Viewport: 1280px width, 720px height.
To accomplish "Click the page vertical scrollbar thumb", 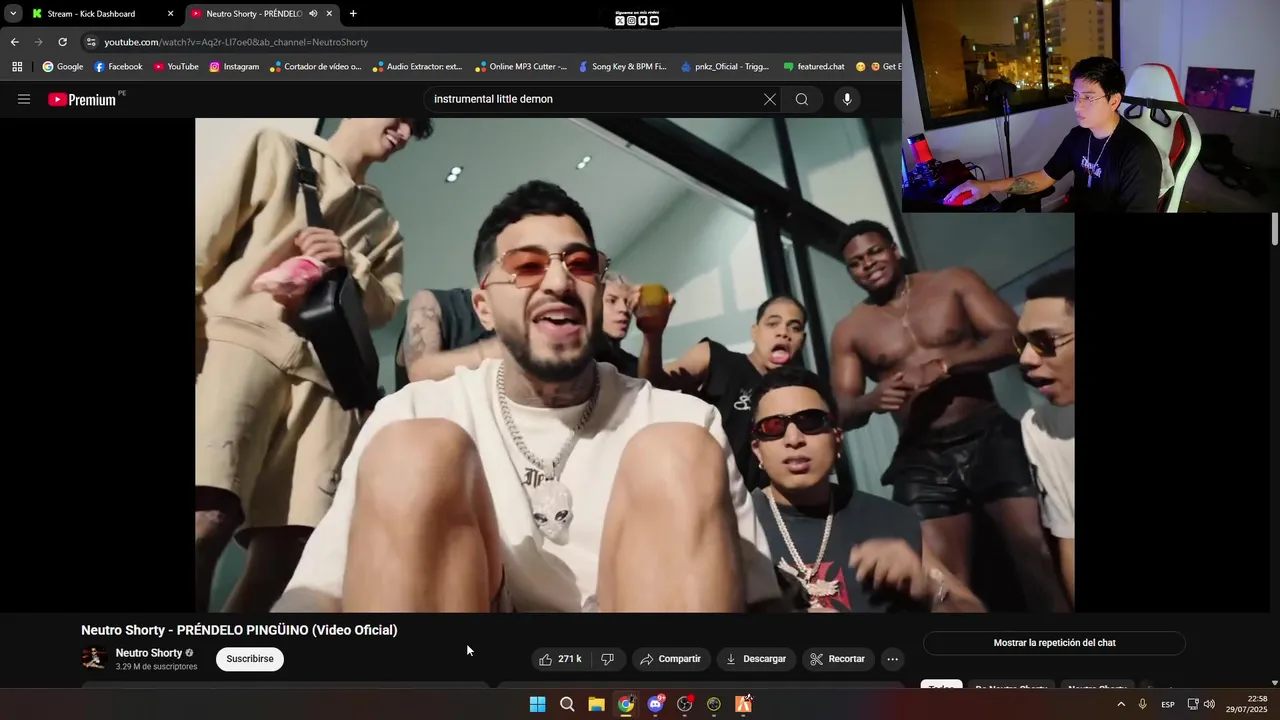I will click(1275, 228).
